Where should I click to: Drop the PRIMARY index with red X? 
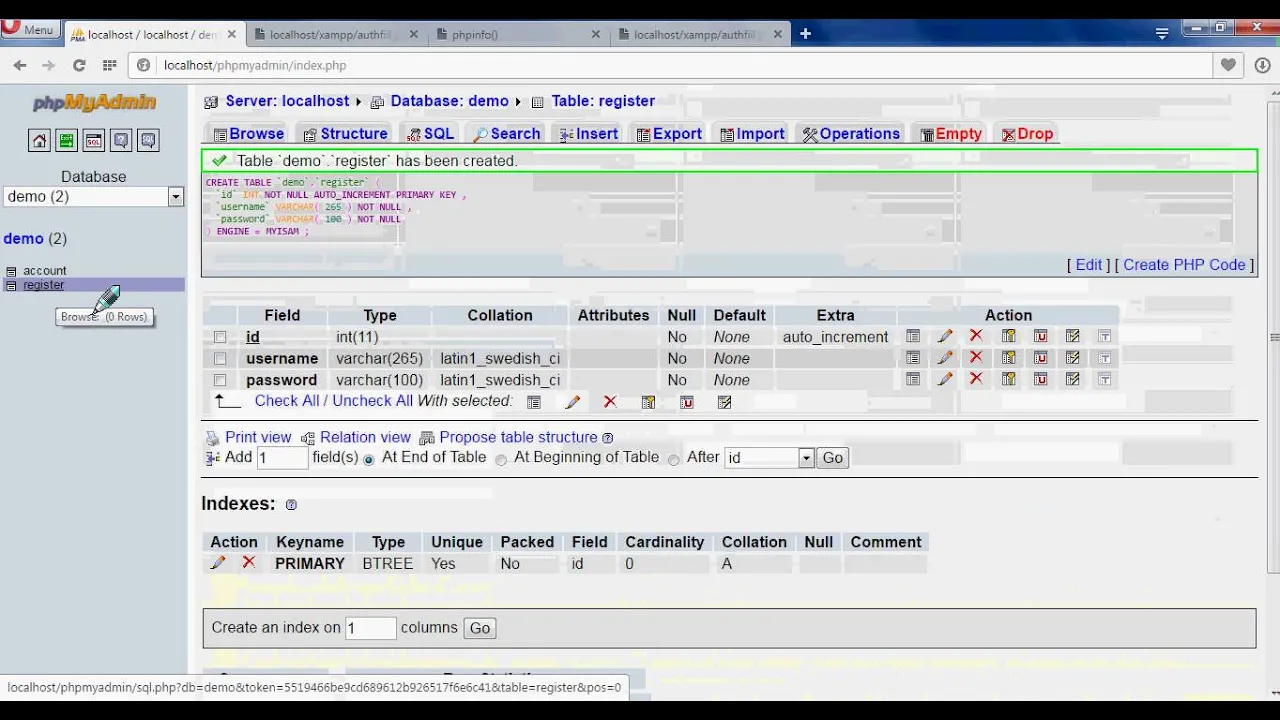pyautogui.click(x=249, y=563)
